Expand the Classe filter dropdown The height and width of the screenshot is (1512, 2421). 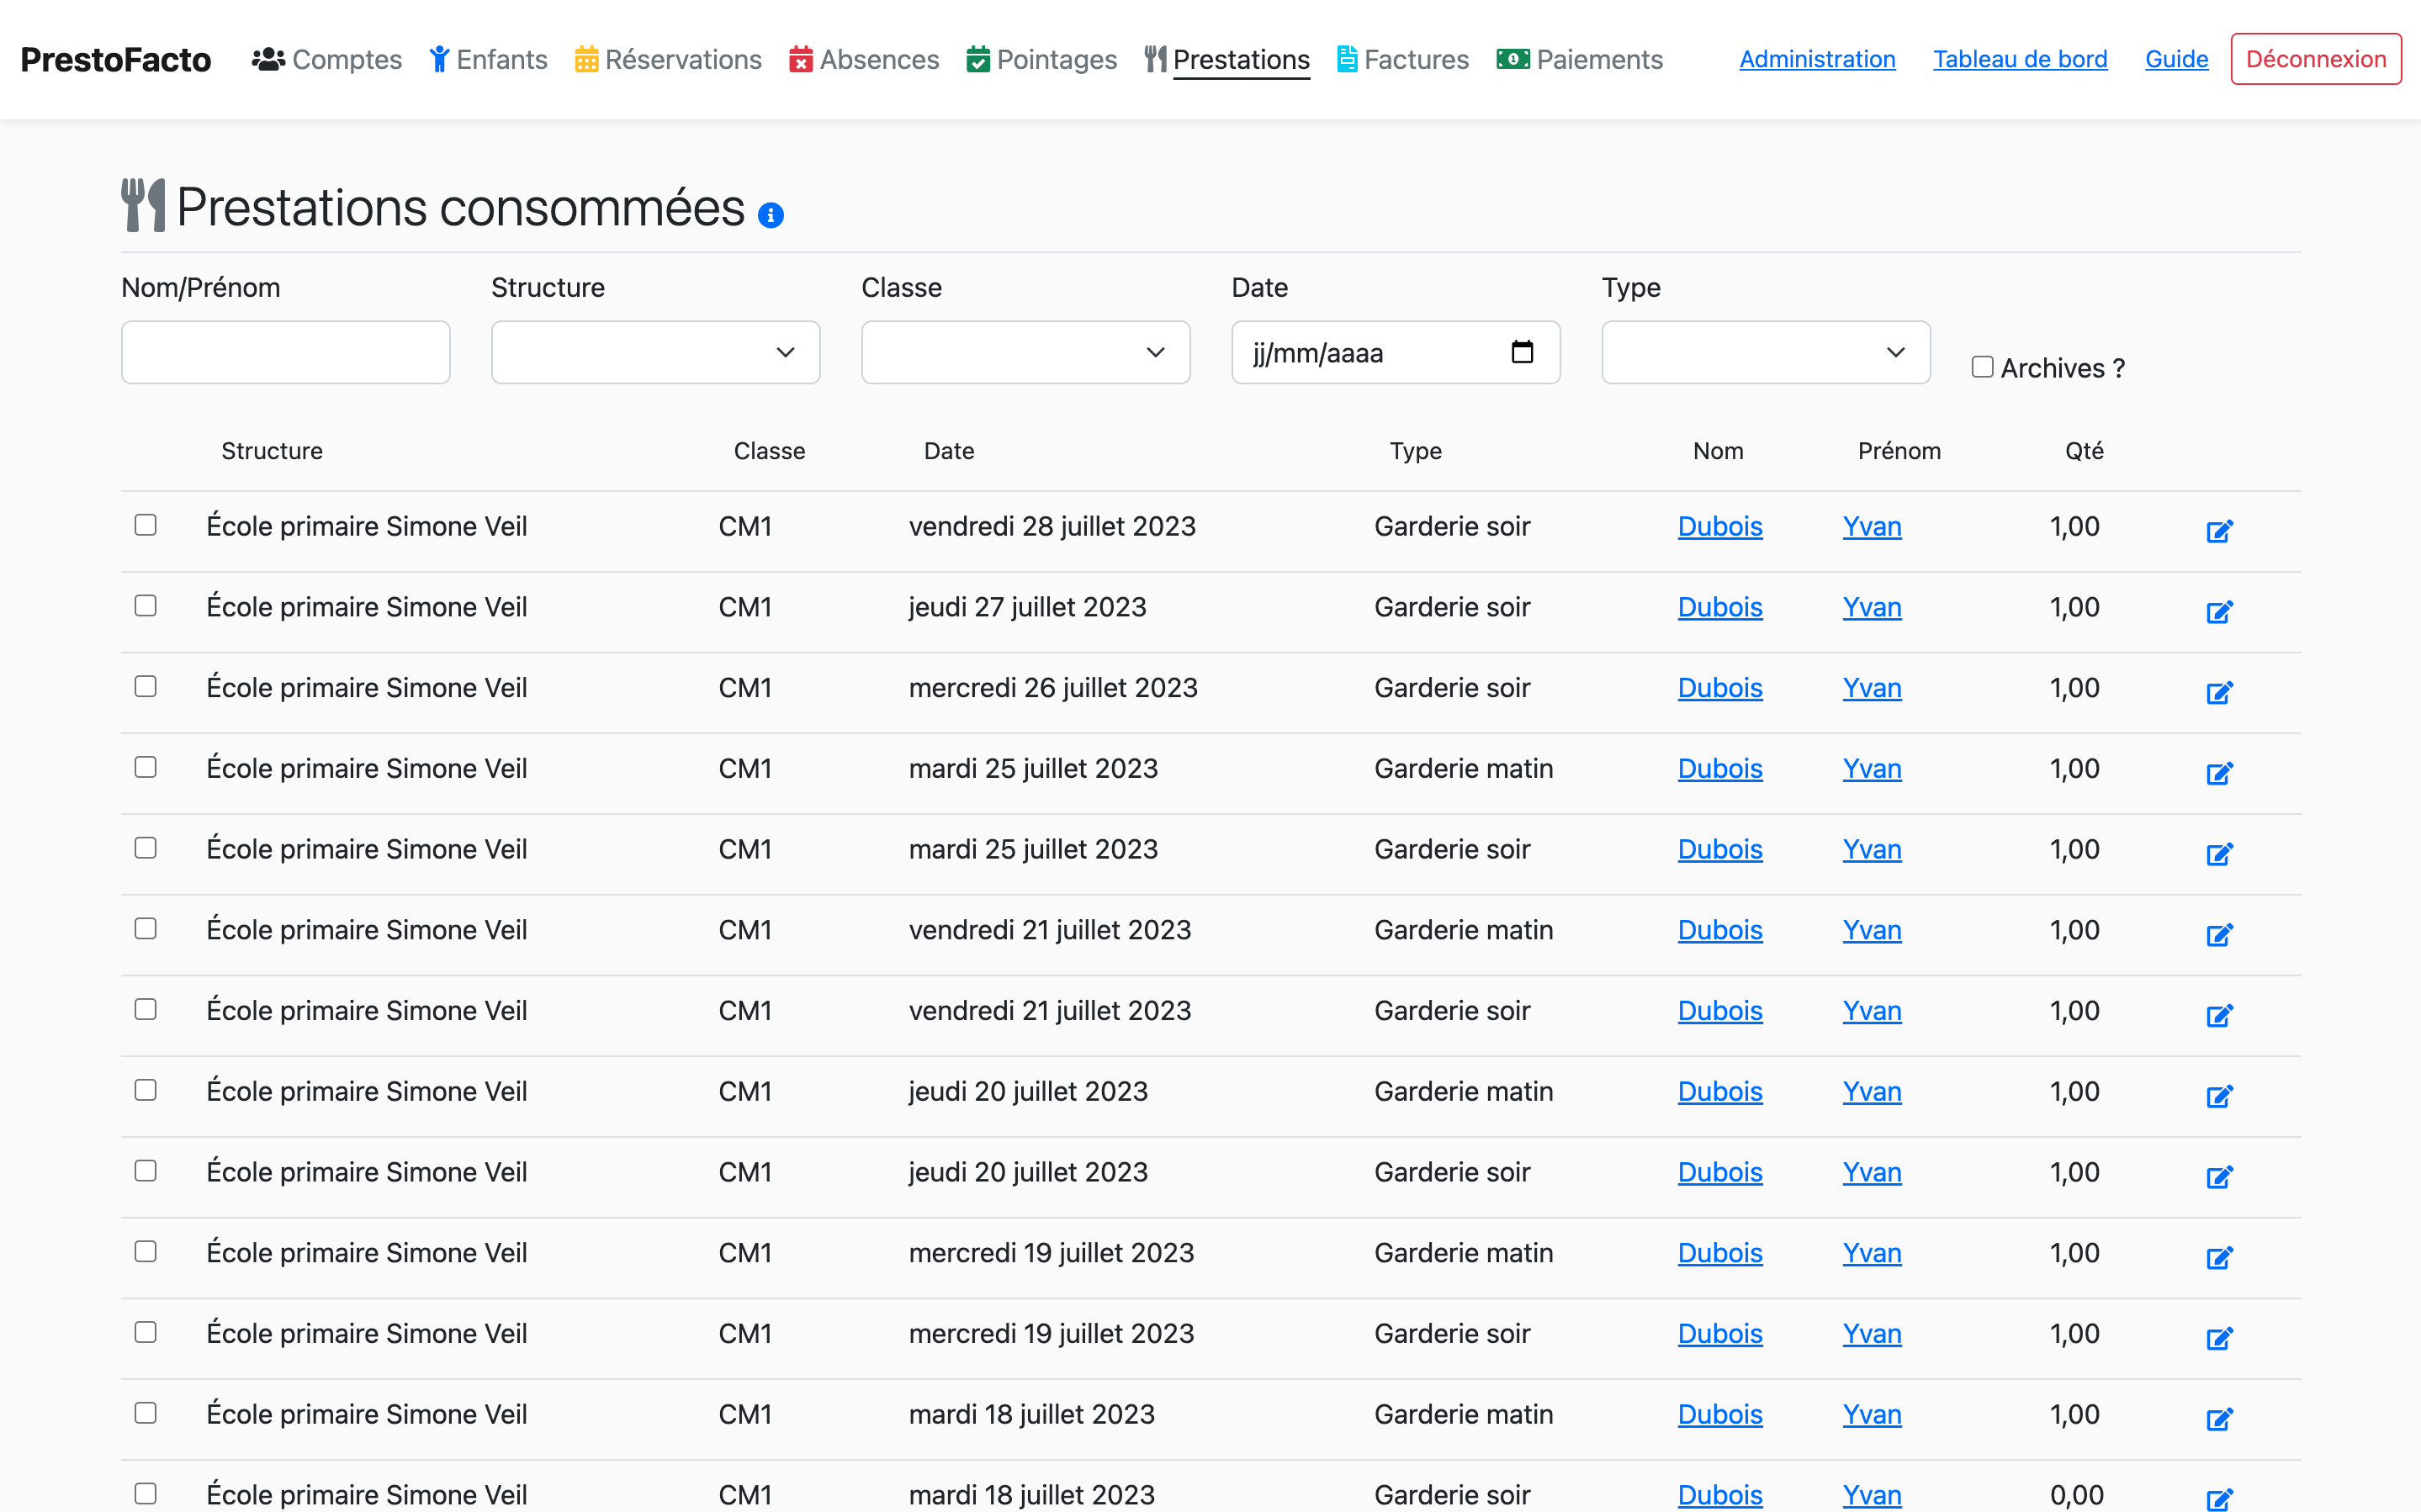pyautogui.click(x=1025, y=352)
